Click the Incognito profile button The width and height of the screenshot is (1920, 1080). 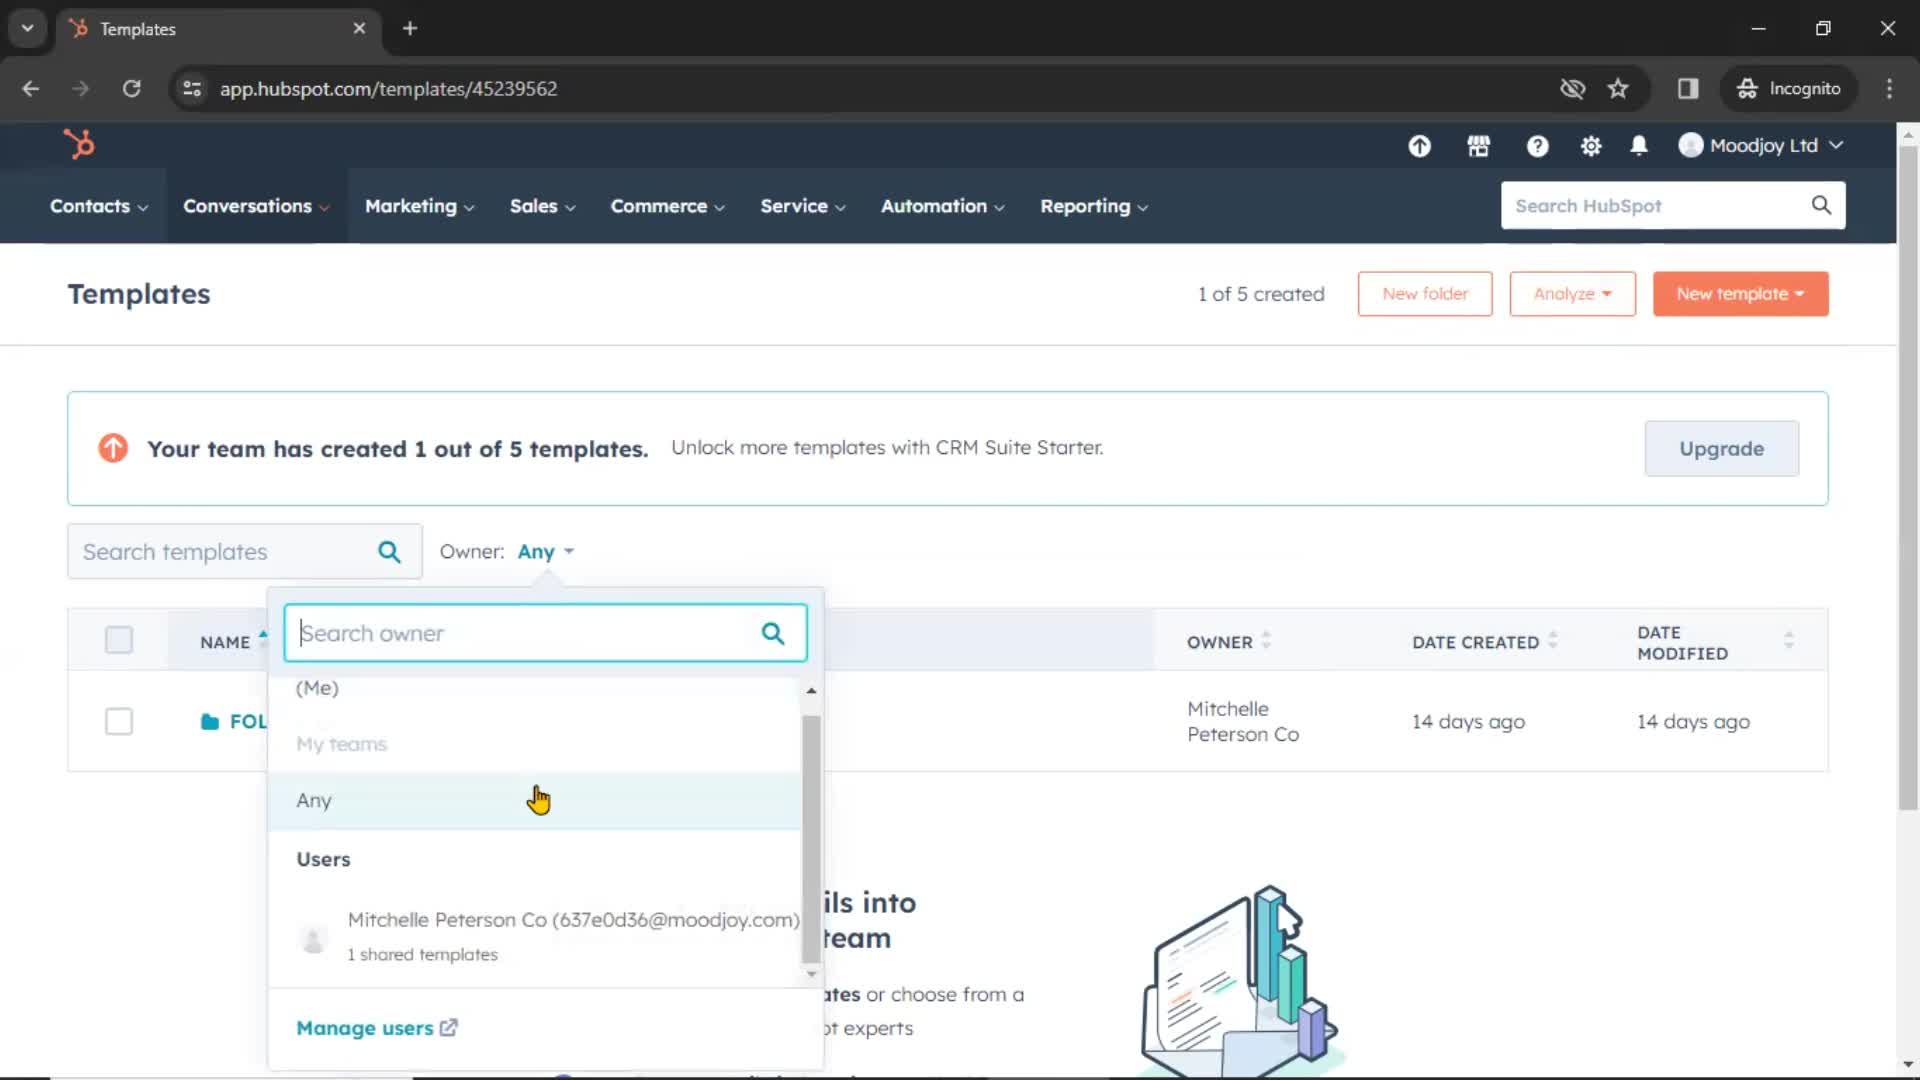pyautogui.click(x=1789, y=89)
